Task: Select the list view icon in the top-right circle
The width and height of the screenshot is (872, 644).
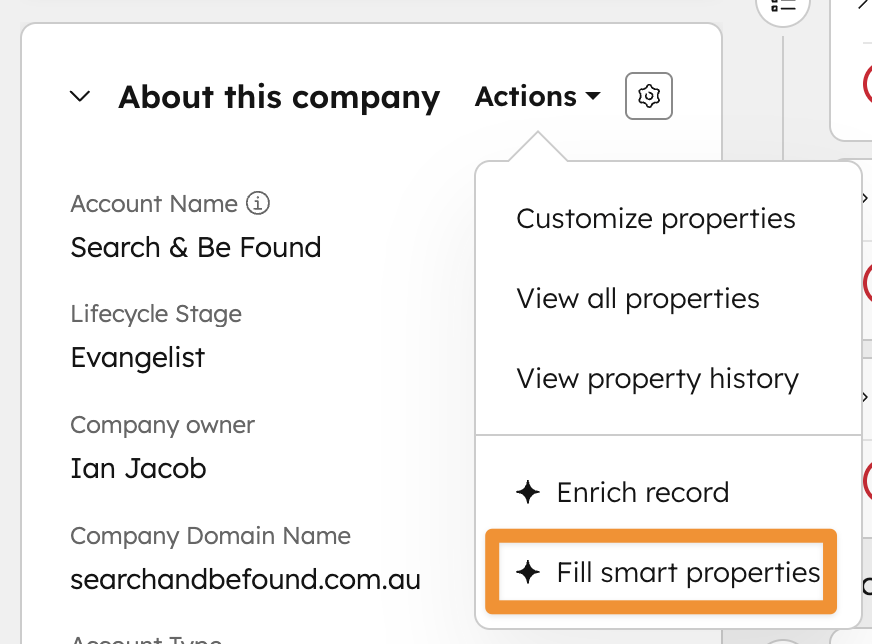Action: pyautogui.click(x=782, y=8)
